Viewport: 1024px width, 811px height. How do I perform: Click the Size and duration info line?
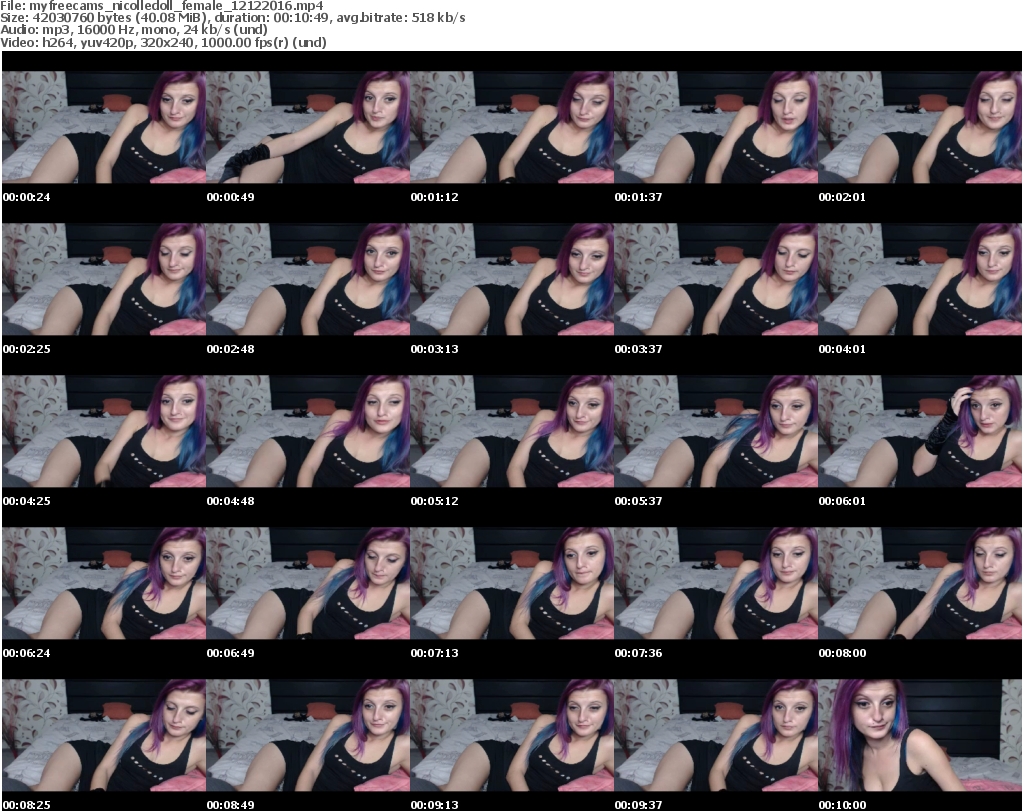coord(232,18)
